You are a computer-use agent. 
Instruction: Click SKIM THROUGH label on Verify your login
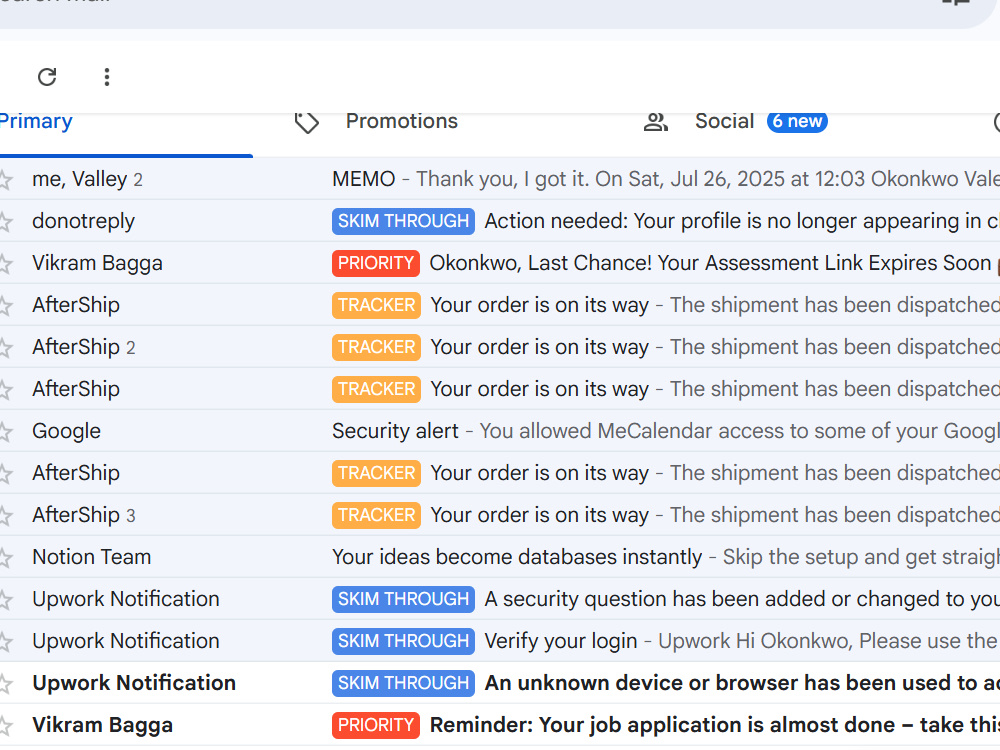(x=403, y=641)
